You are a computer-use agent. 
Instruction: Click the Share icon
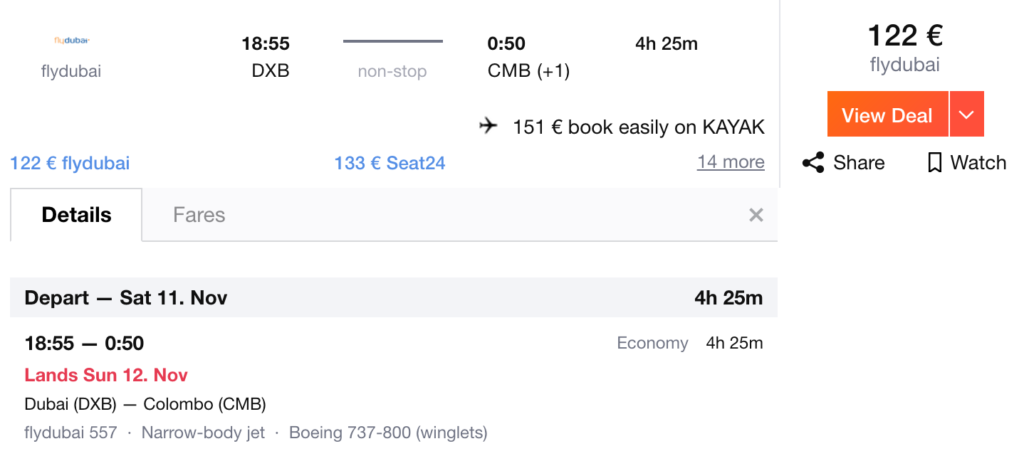[x=813, y=163]
